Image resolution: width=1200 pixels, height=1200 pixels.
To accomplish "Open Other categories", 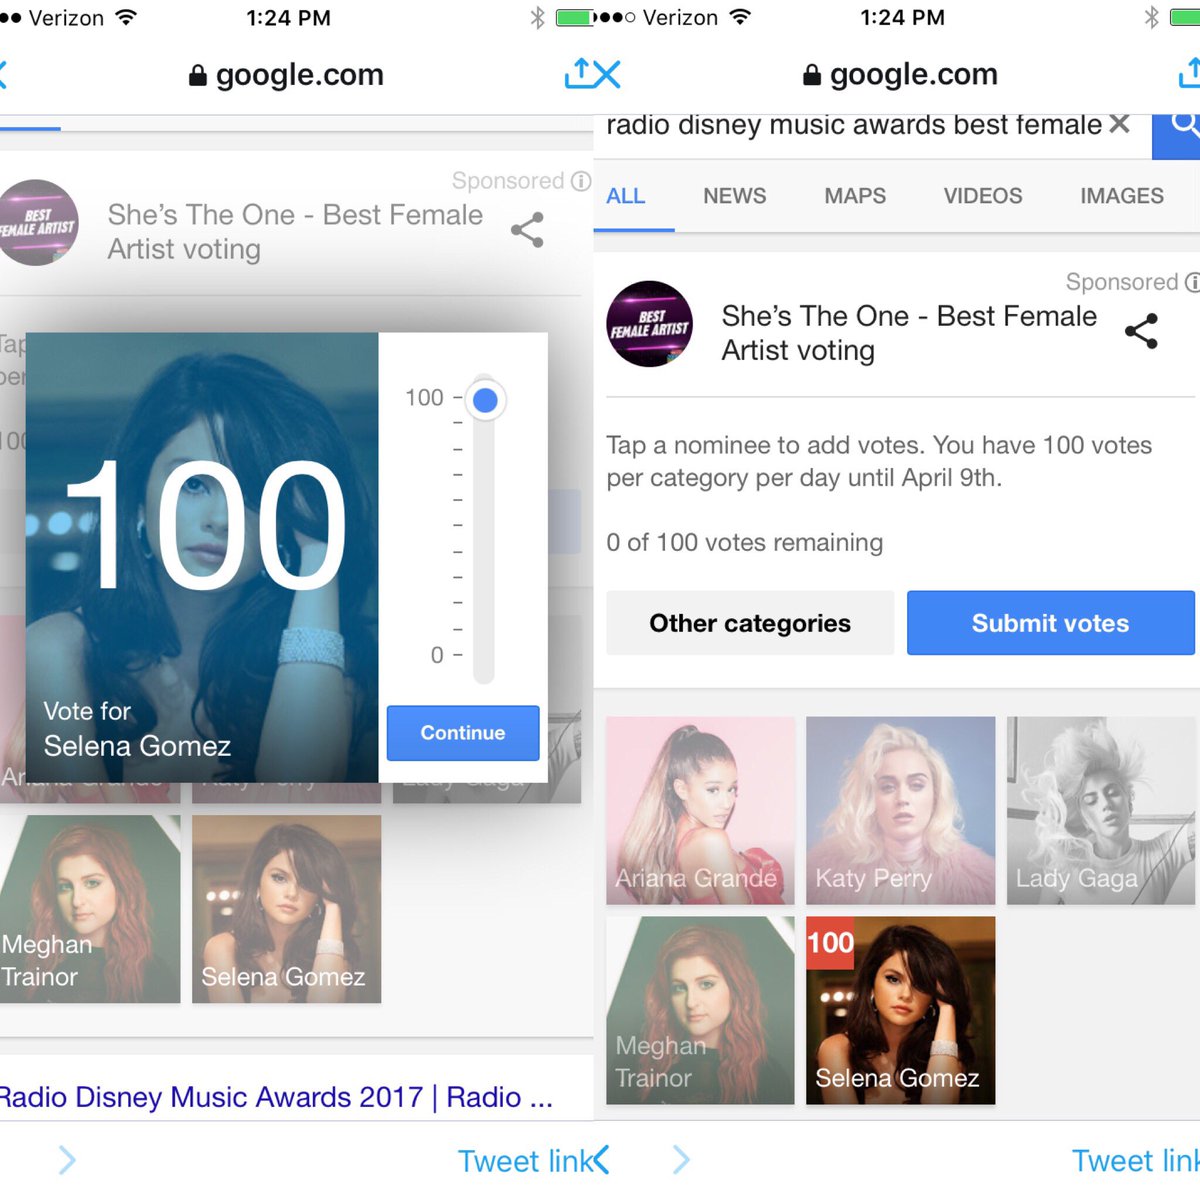I will [750, 623].
